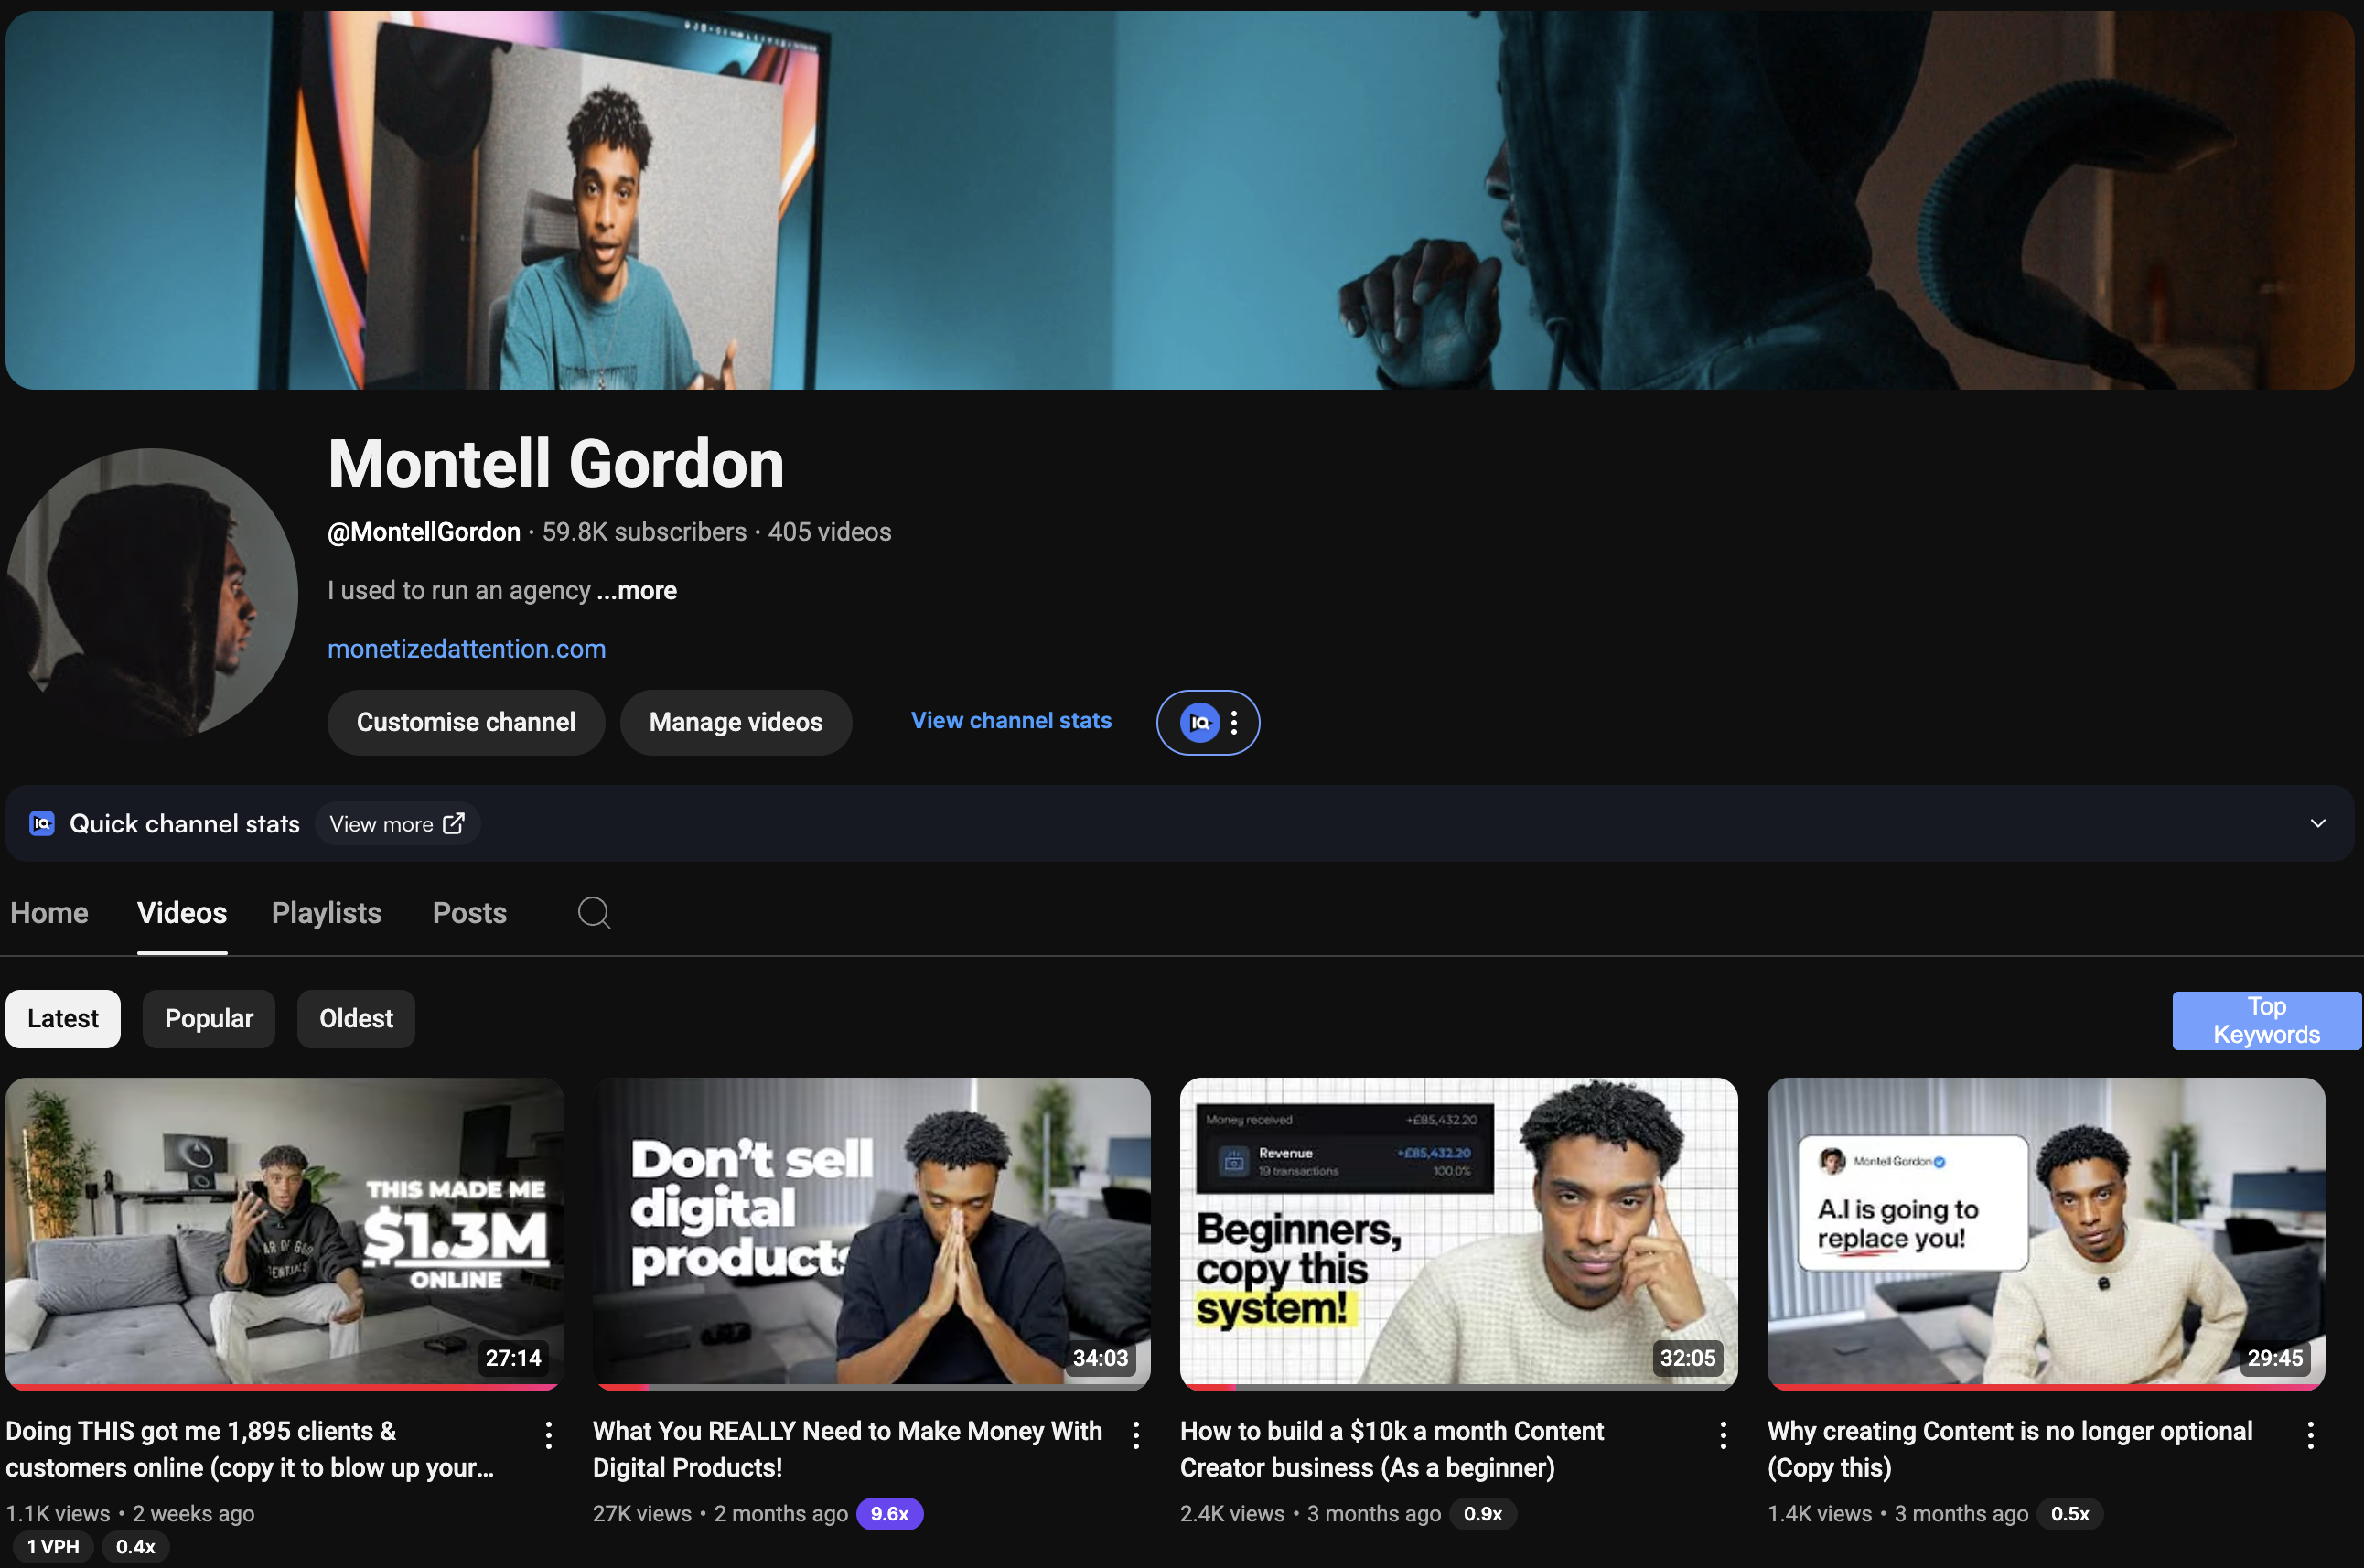Select the Latest sort filter chip

[63, 1018]
